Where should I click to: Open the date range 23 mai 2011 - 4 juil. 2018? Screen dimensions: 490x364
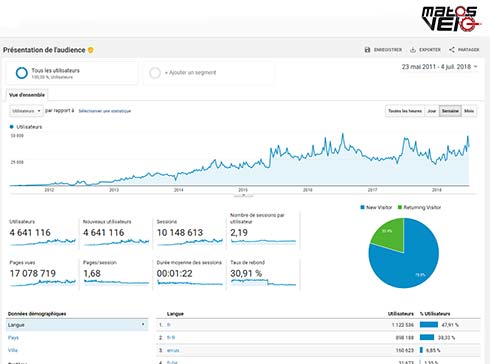click(439, 67)
